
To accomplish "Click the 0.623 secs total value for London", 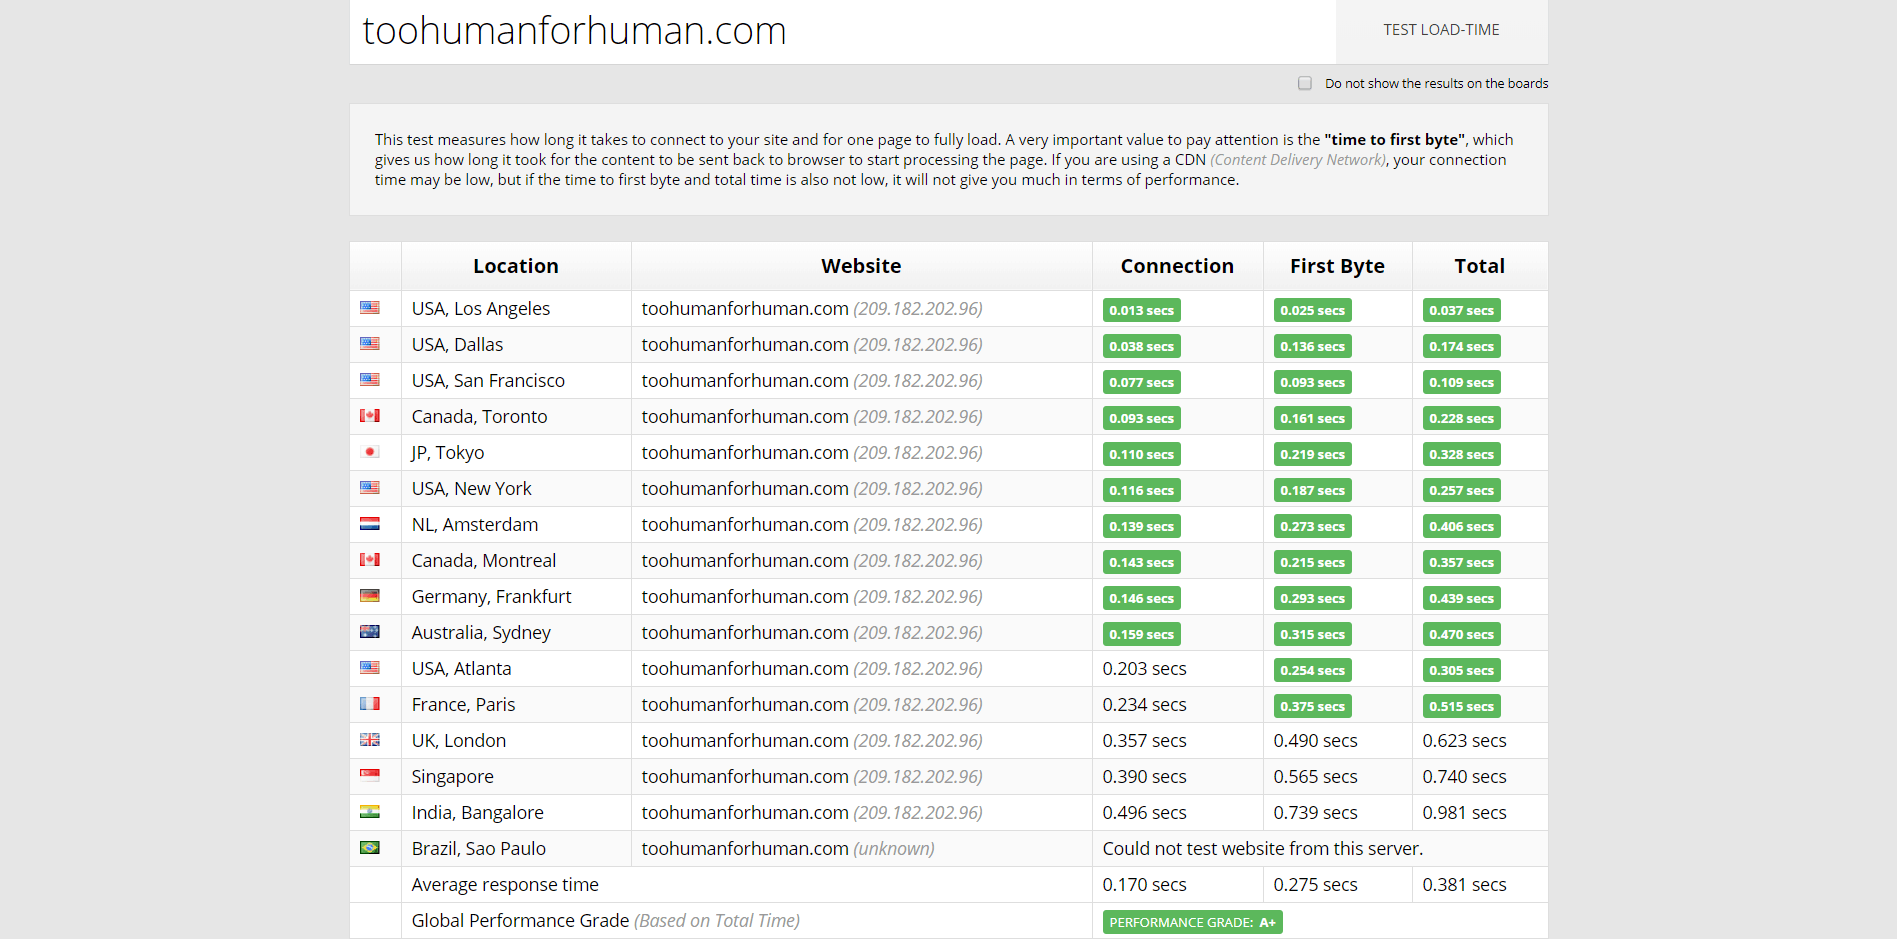I will 1464,740.
